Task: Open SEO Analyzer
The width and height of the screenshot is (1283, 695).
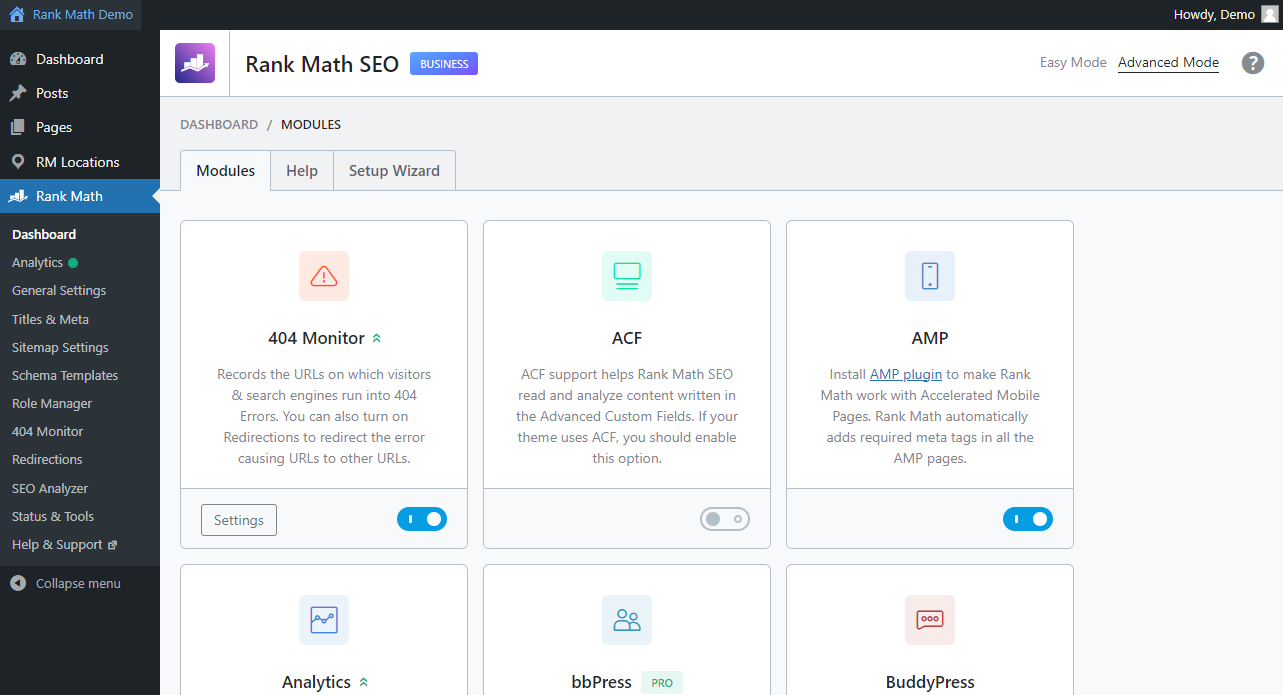Action: coord(50,488)
